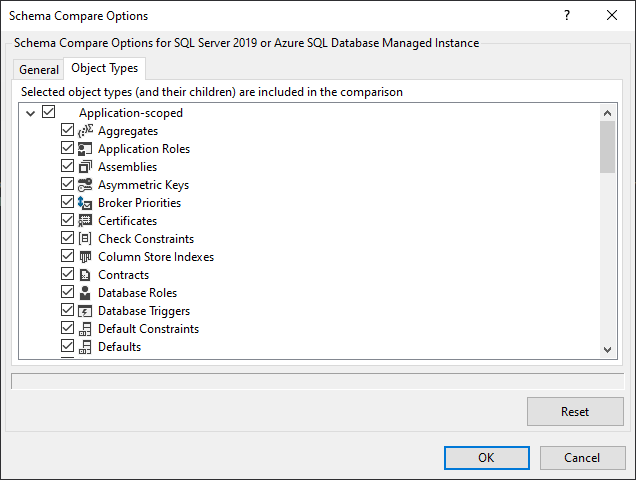This screenshot has width=636, height=480.
Task: Click the empty description box below the list
Action: (318, 381)
